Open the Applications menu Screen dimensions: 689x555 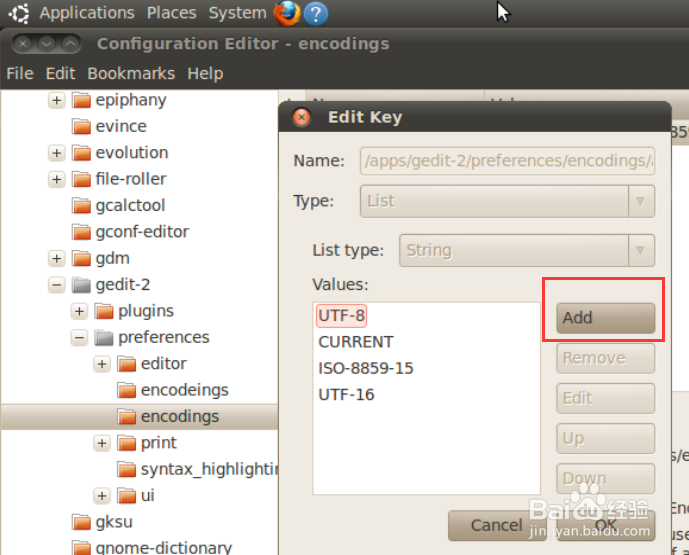87,13
